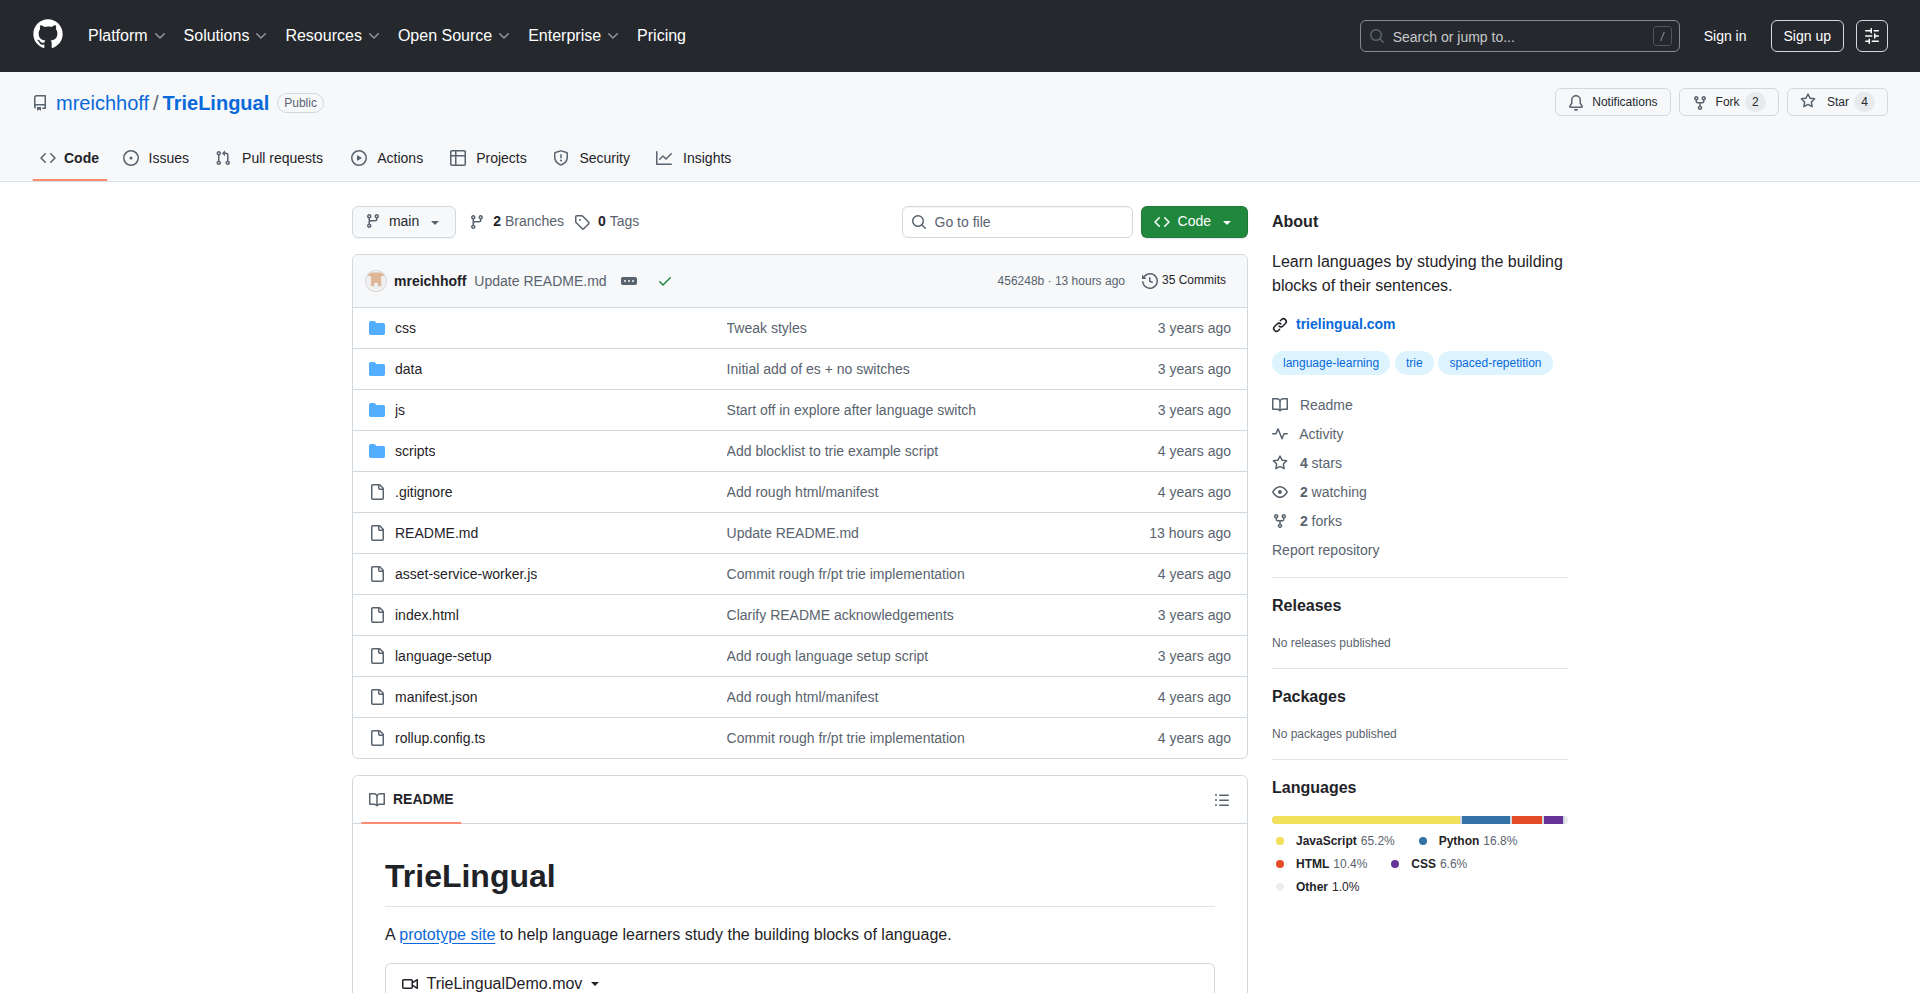The width and height of the screenshot is (1920, 993).
Task: Click the JavaScript segment of languages bar
Action: click(1365, 820)
